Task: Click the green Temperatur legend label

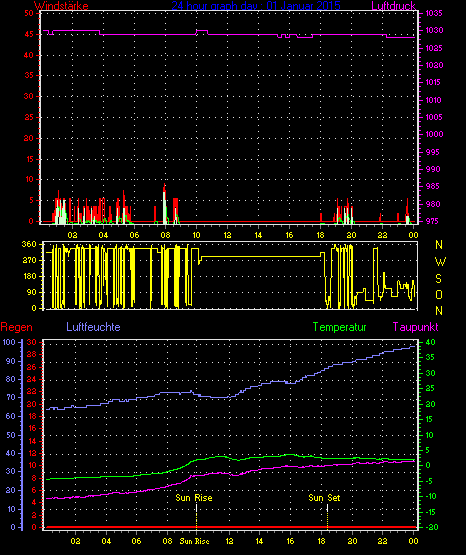Action: point(339,327)
